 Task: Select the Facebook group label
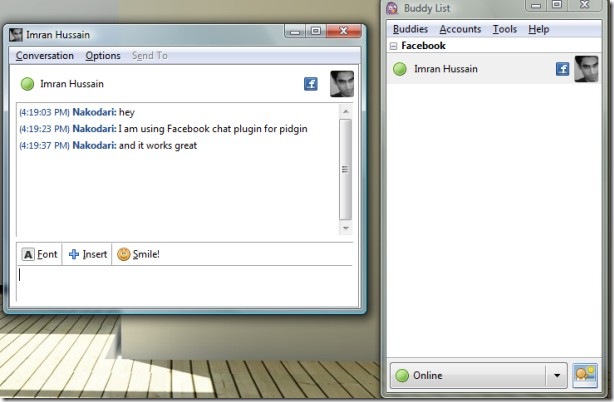pos(423,46)
